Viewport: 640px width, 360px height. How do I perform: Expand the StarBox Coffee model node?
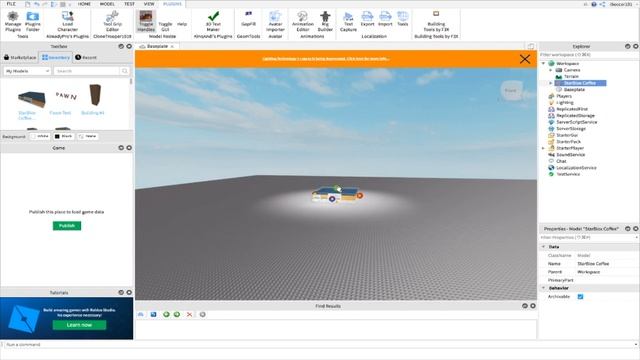click(551, 83)
